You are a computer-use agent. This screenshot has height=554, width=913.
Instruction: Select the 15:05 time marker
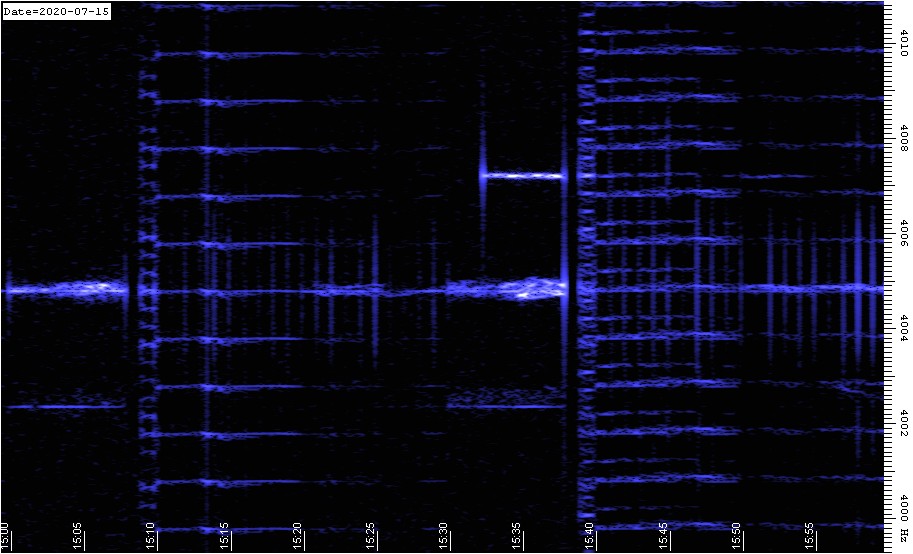(79, 534)
